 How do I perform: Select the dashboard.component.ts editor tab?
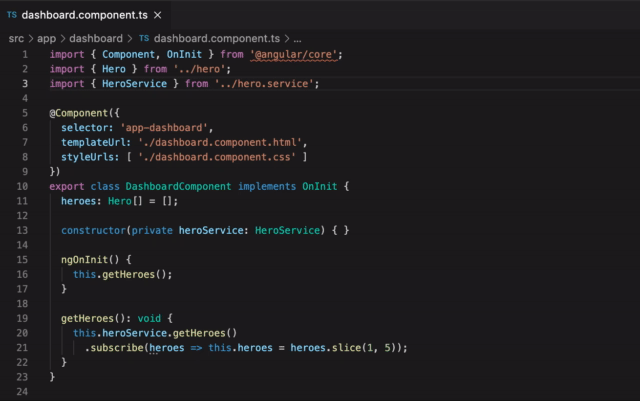[x=84, y=15]
